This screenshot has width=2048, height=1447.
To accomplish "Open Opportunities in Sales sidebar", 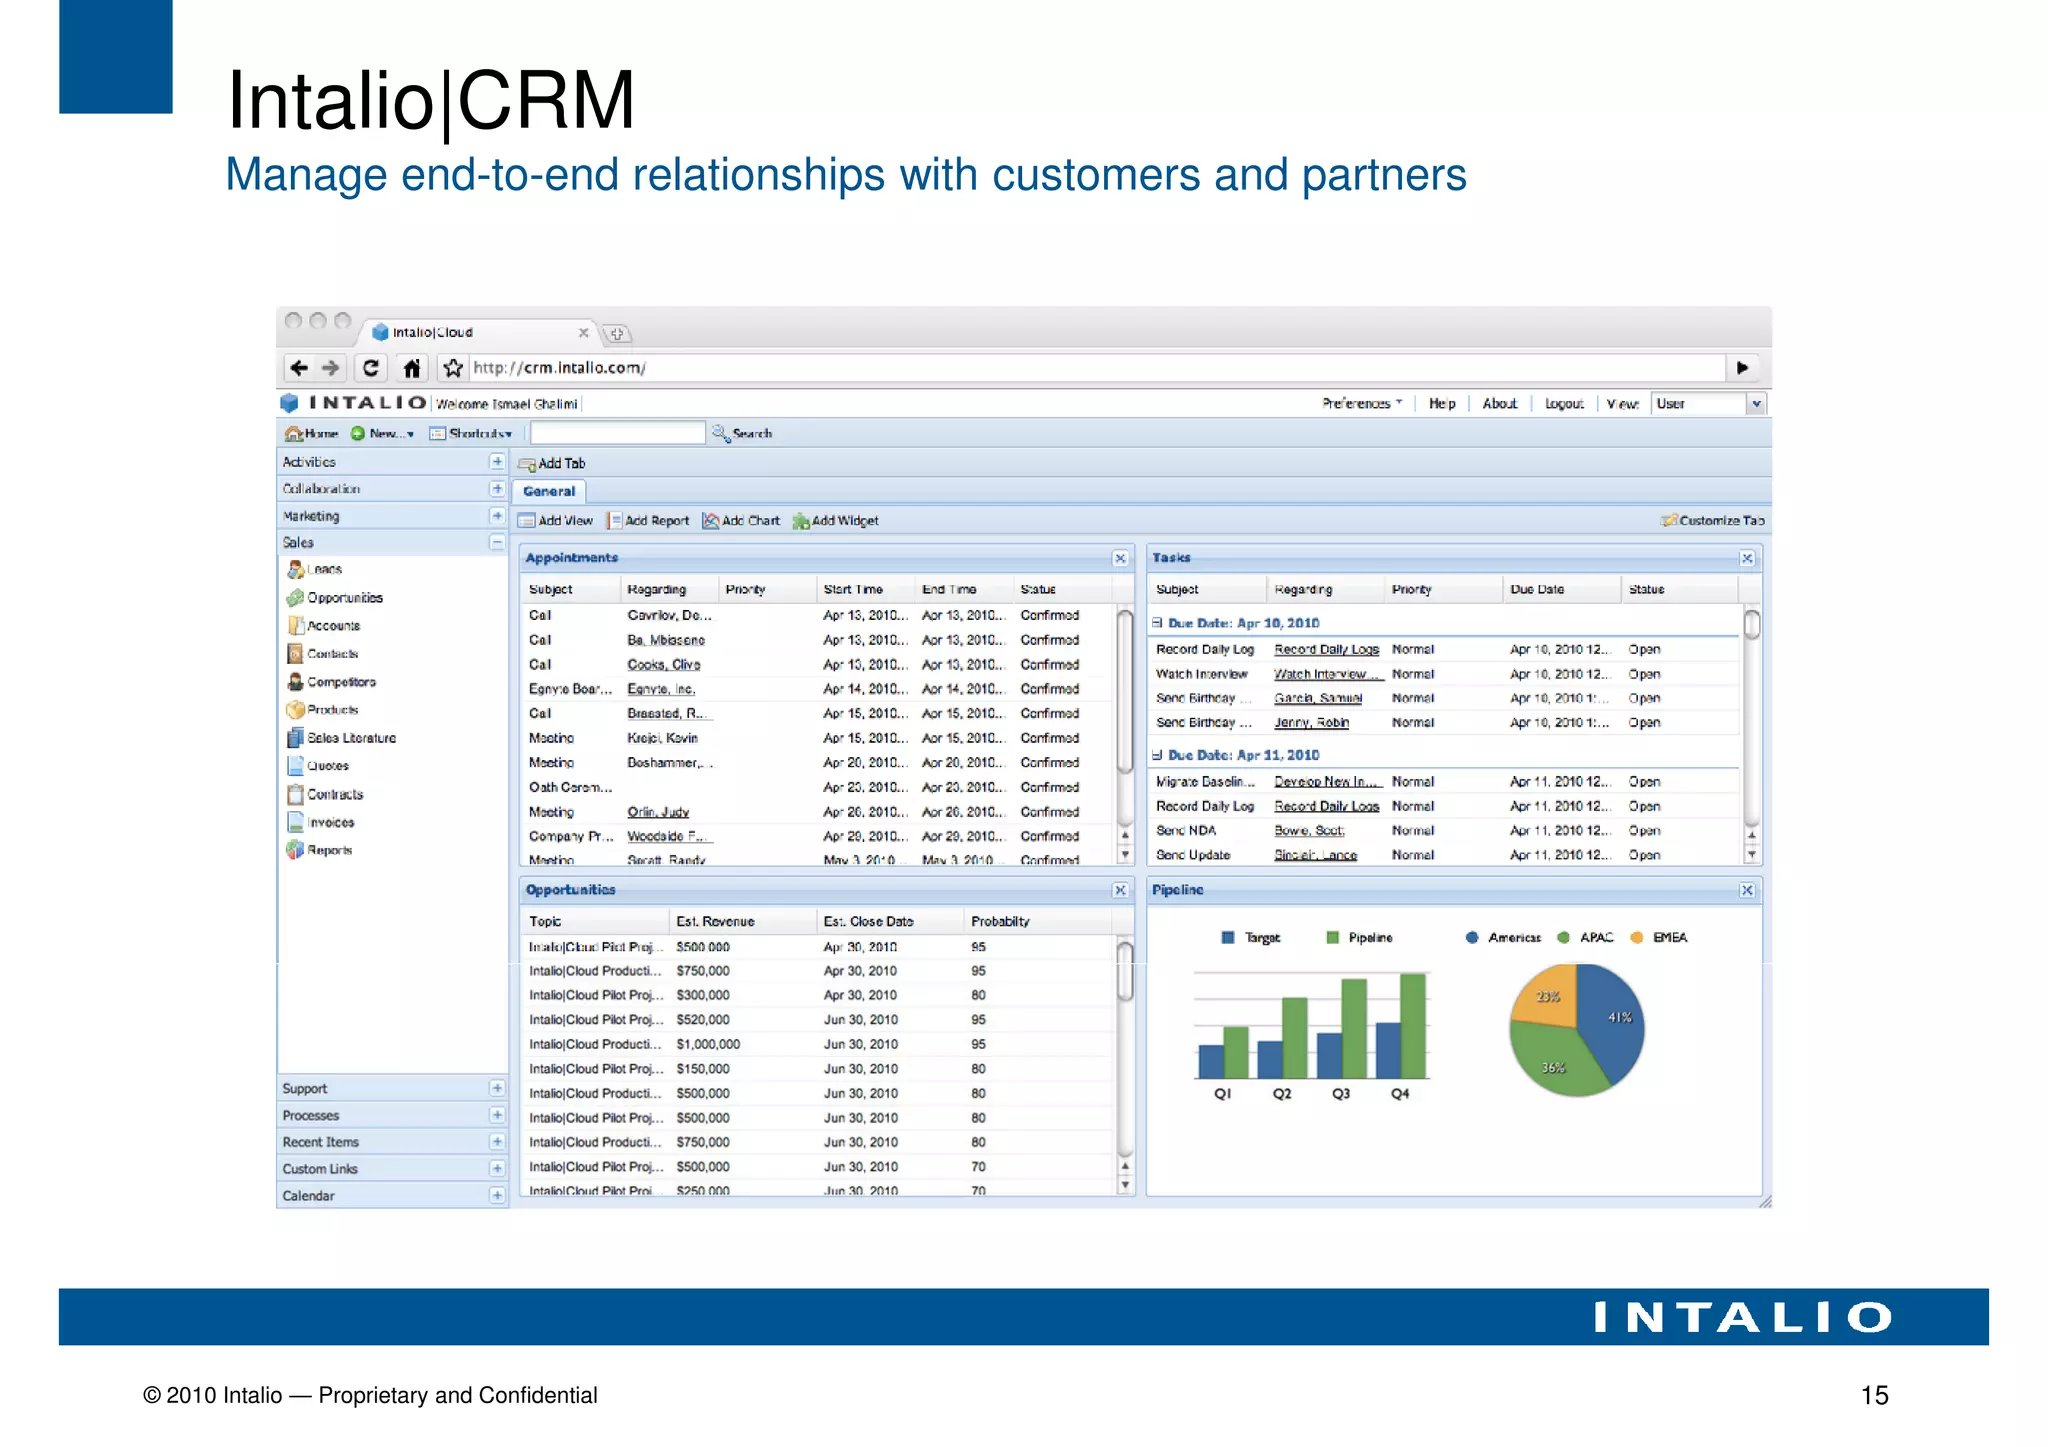I will pyautogui.click(x=335, y=597).
